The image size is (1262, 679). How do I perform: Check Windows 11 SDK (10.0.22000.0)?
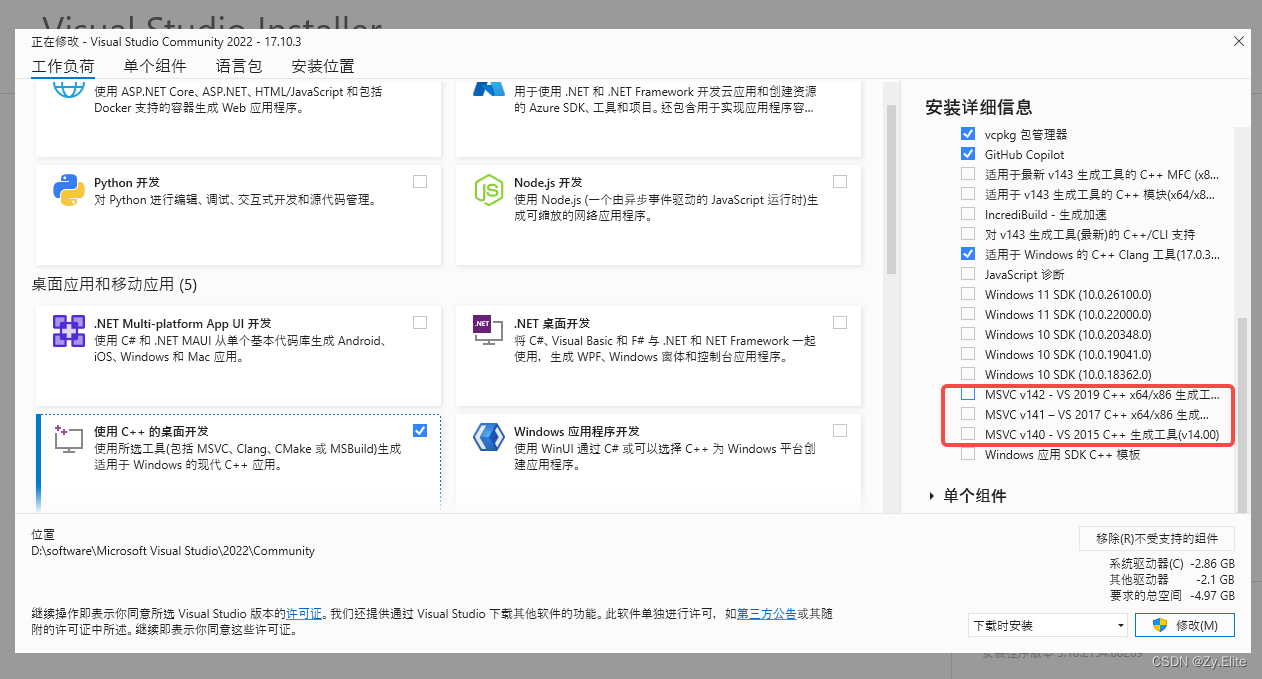pos(967,314)
